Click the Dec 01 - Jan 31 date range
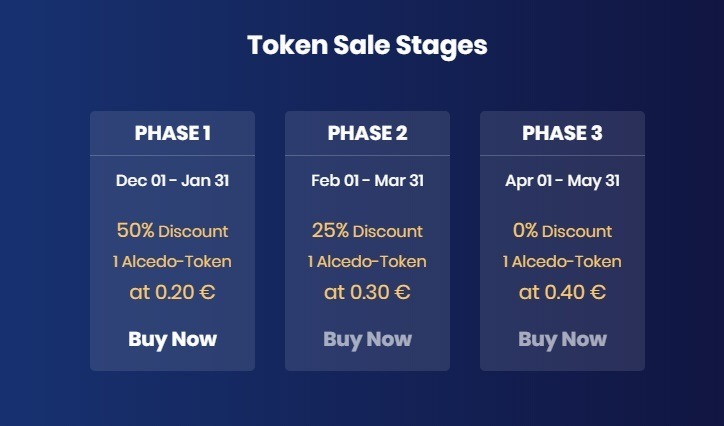This screenshot has height=426, width=724. (172, 181)
